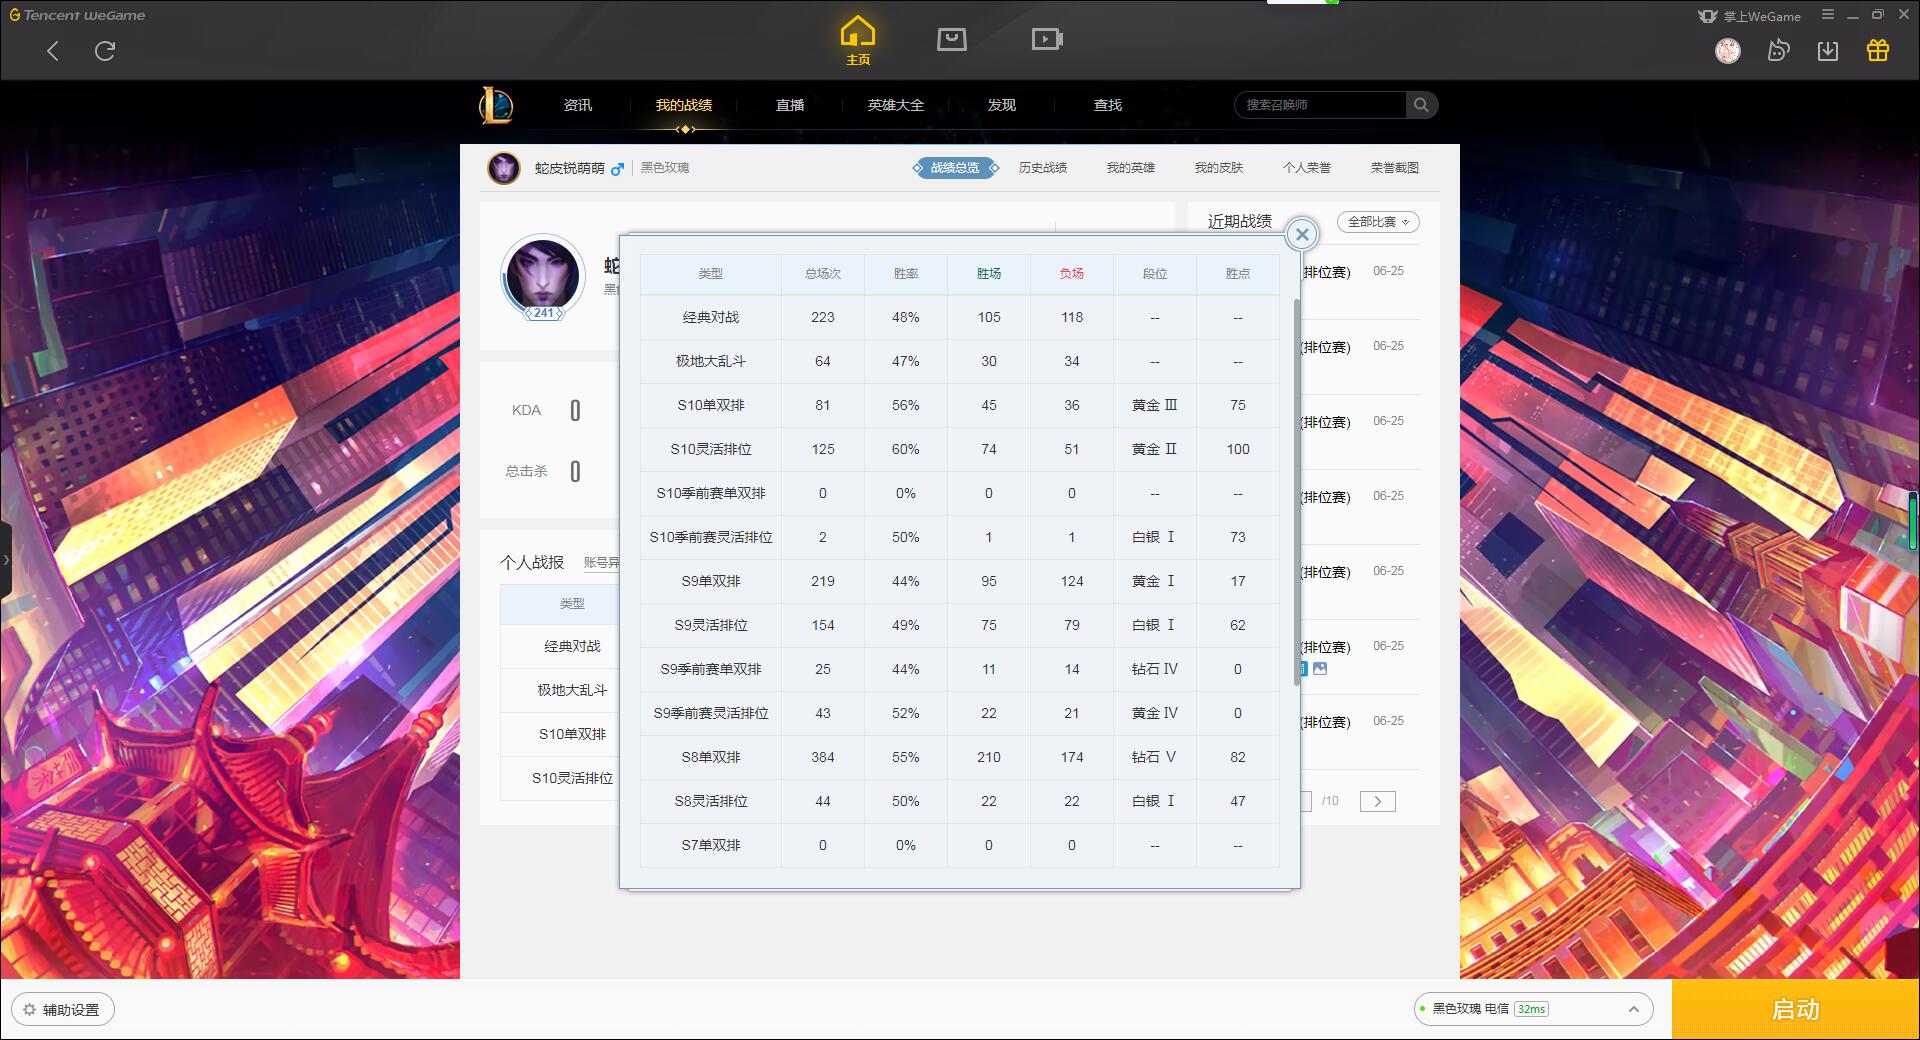Open the 查找 tab
Viewport: 1920px width, 1040px height.
click(1108, 105)
